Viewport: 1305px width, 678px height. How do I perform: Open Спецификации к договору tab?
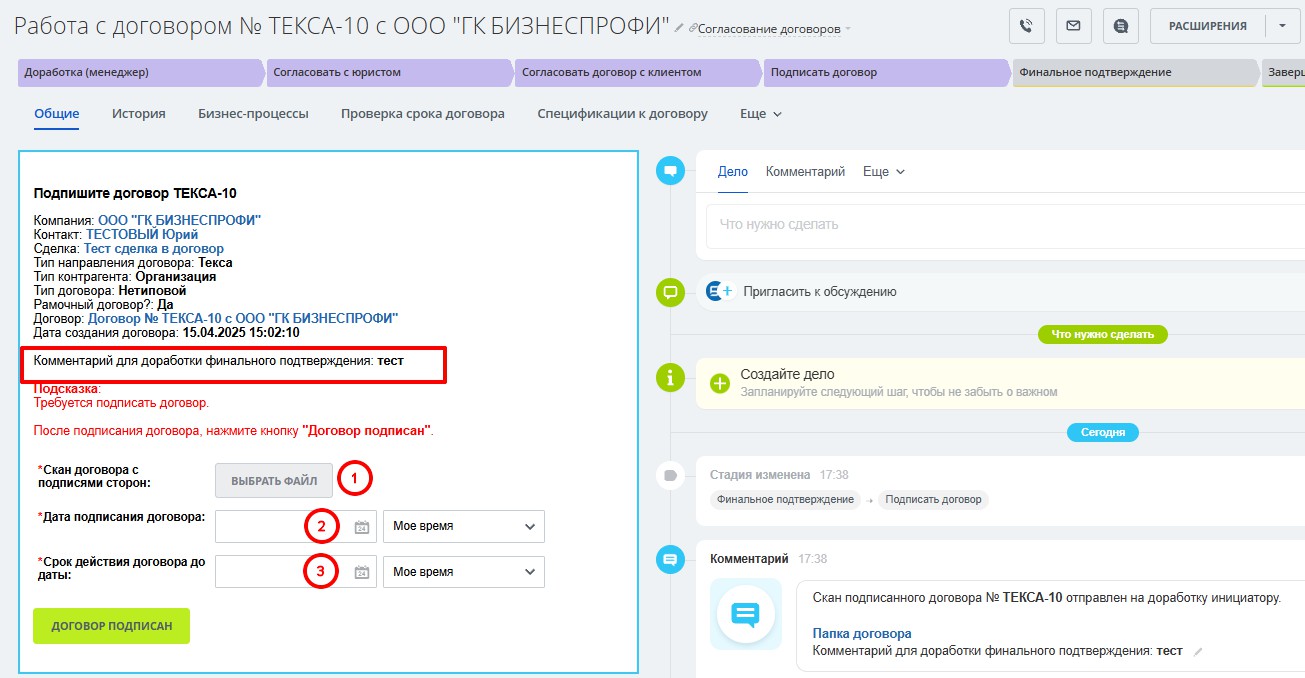[x=622, y=114]
